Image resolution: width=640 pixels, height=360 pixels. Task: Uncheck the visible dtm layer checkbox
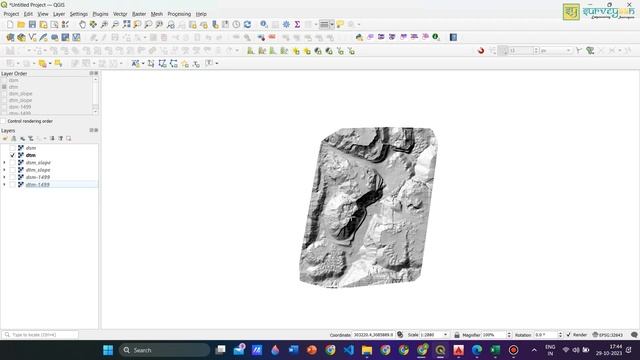[x=12, y=155]
